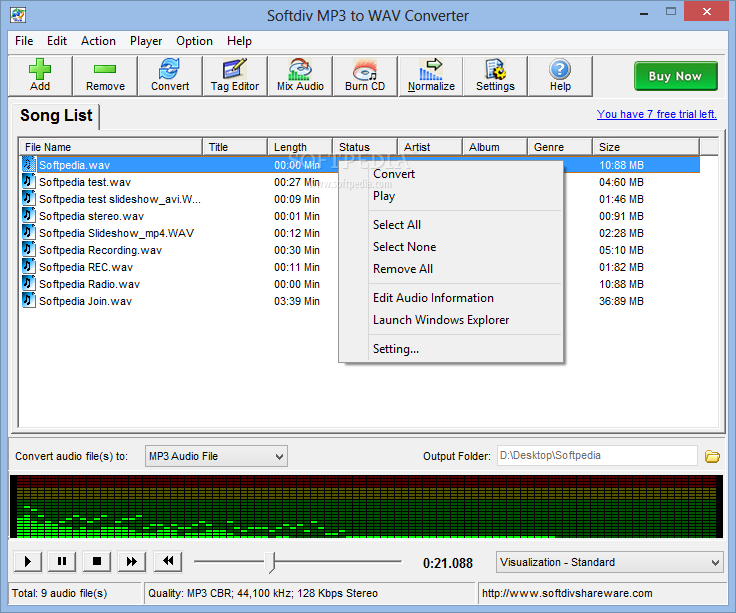Screen dimensions: 736x613
Task: Open the Player menu
Action: point(146,41)
